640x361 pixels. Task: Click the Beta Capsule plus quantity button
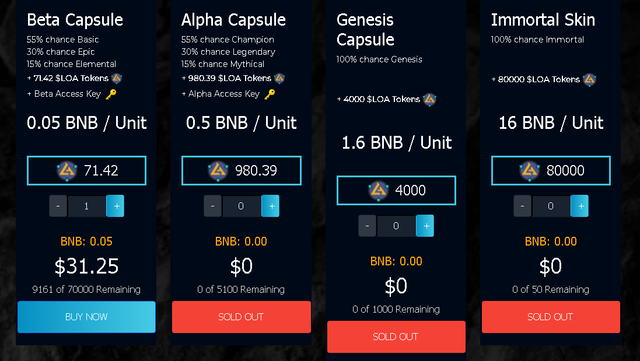[x=115, y=206]
